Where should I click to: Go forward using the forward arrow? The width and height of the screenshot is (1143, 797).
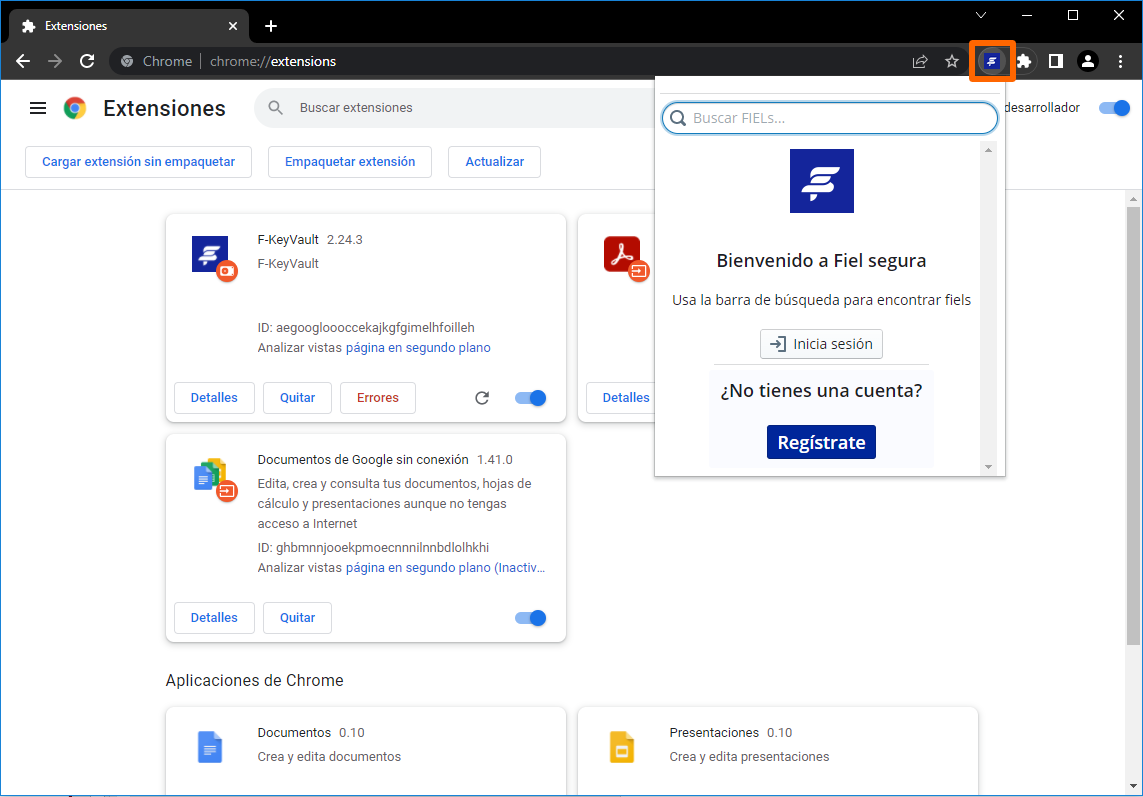tap(55, 61)
